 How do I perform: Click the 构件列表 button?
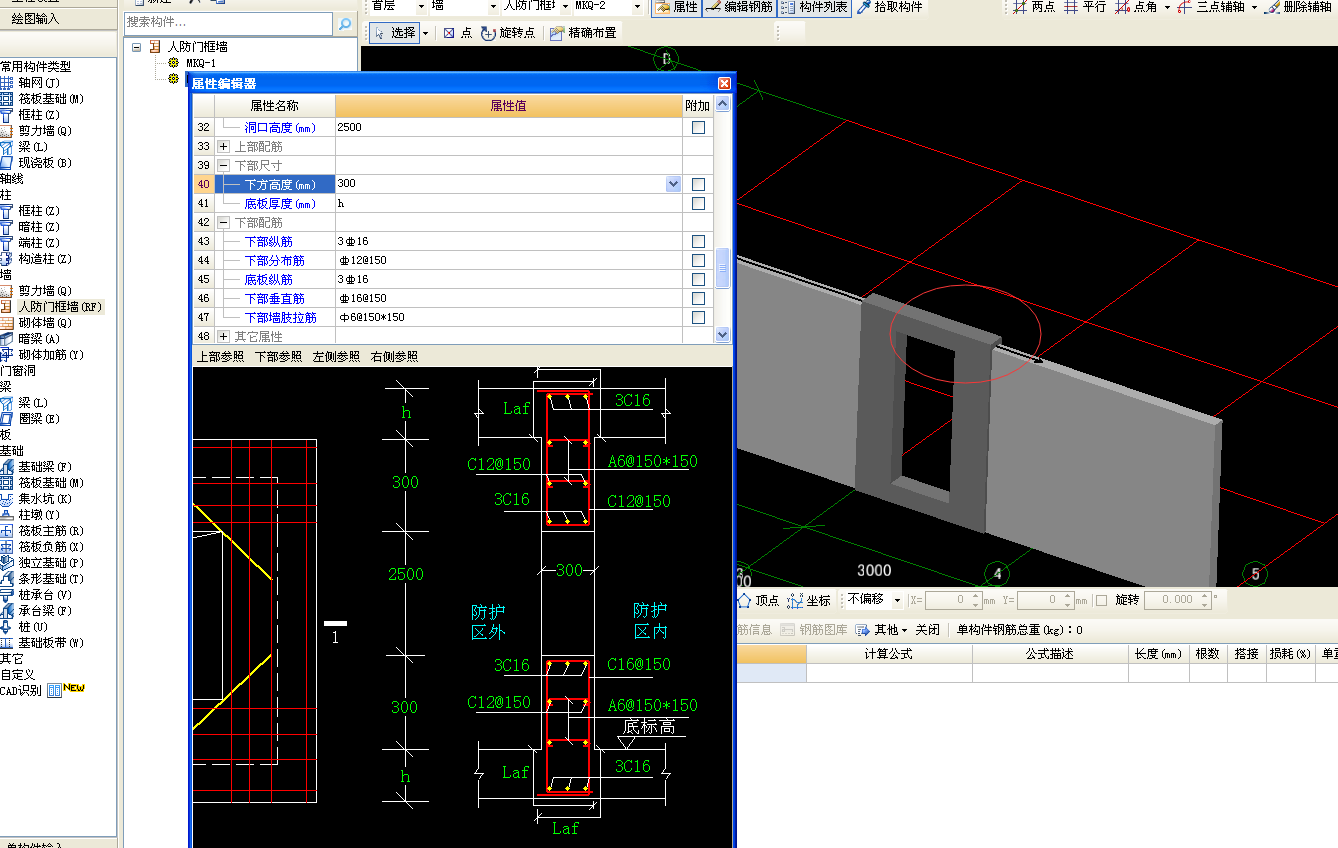pyautogui.click(x=814, y=7)
